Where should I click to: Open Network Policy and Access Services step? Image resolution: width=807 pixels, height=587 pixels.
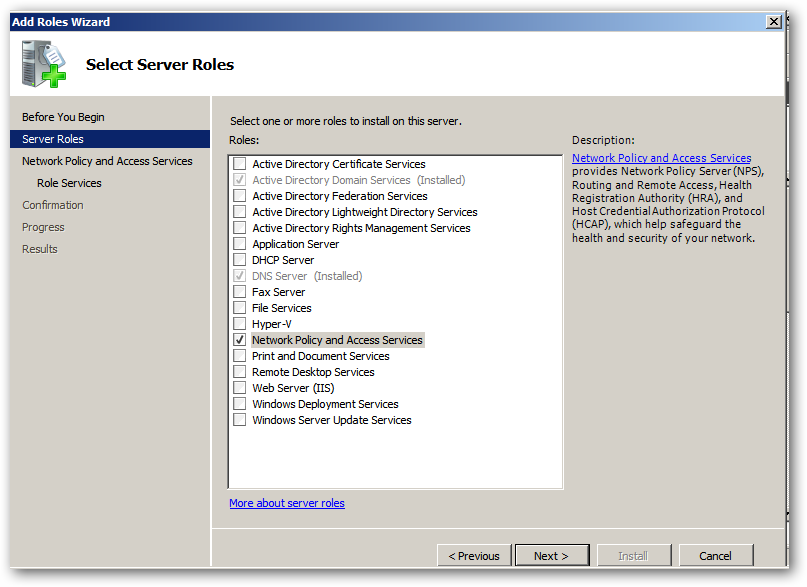107,161
